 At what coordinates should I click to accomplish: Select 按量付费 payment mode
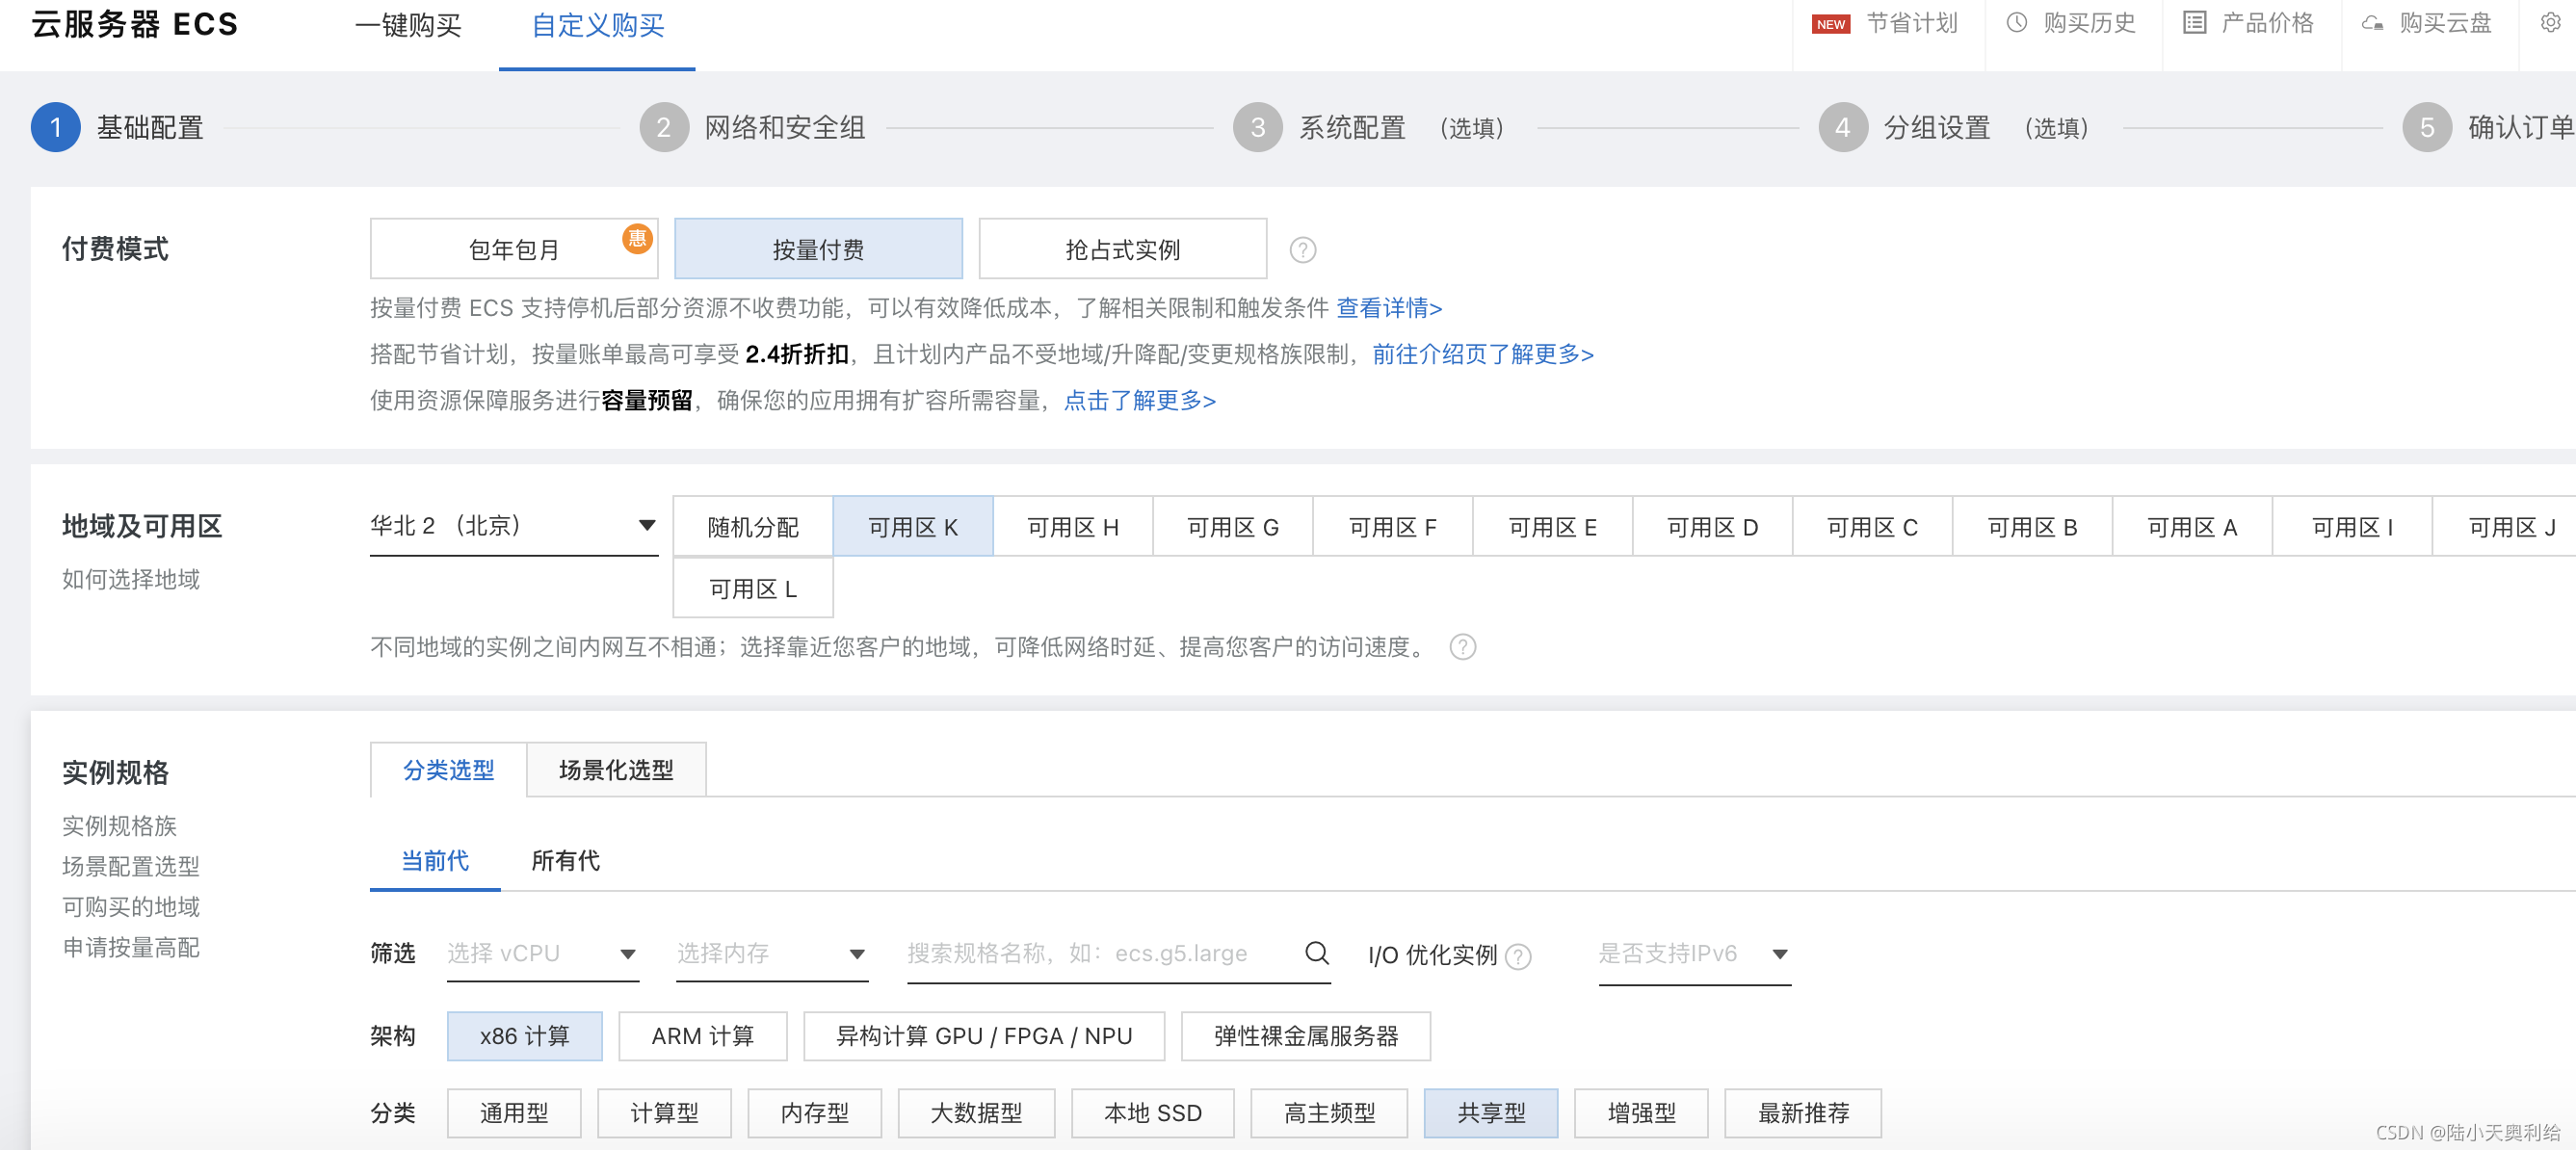(x=818, y=249)
